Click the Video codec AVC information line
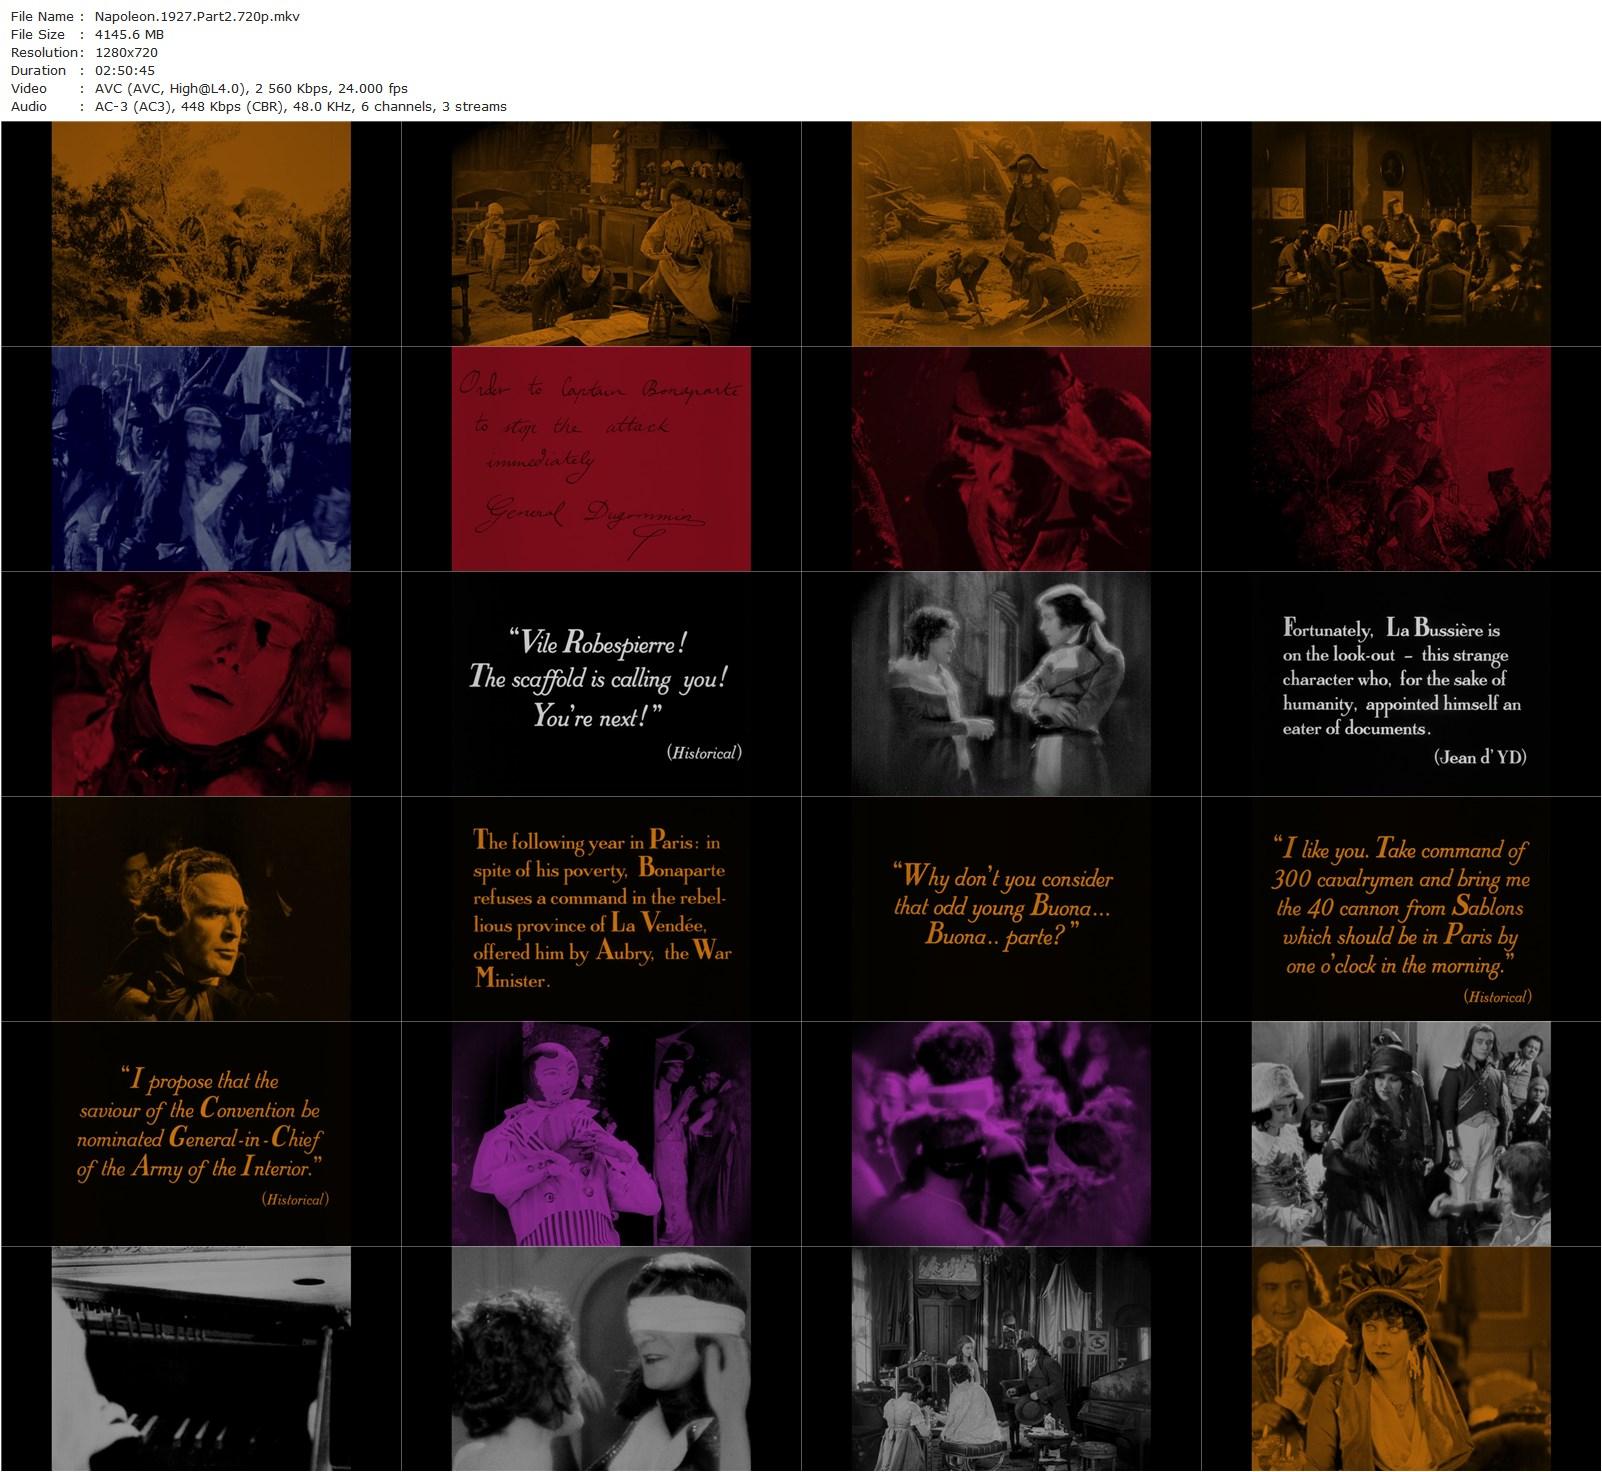The height and width of the screenshot is (1472, 1602). 247,88
